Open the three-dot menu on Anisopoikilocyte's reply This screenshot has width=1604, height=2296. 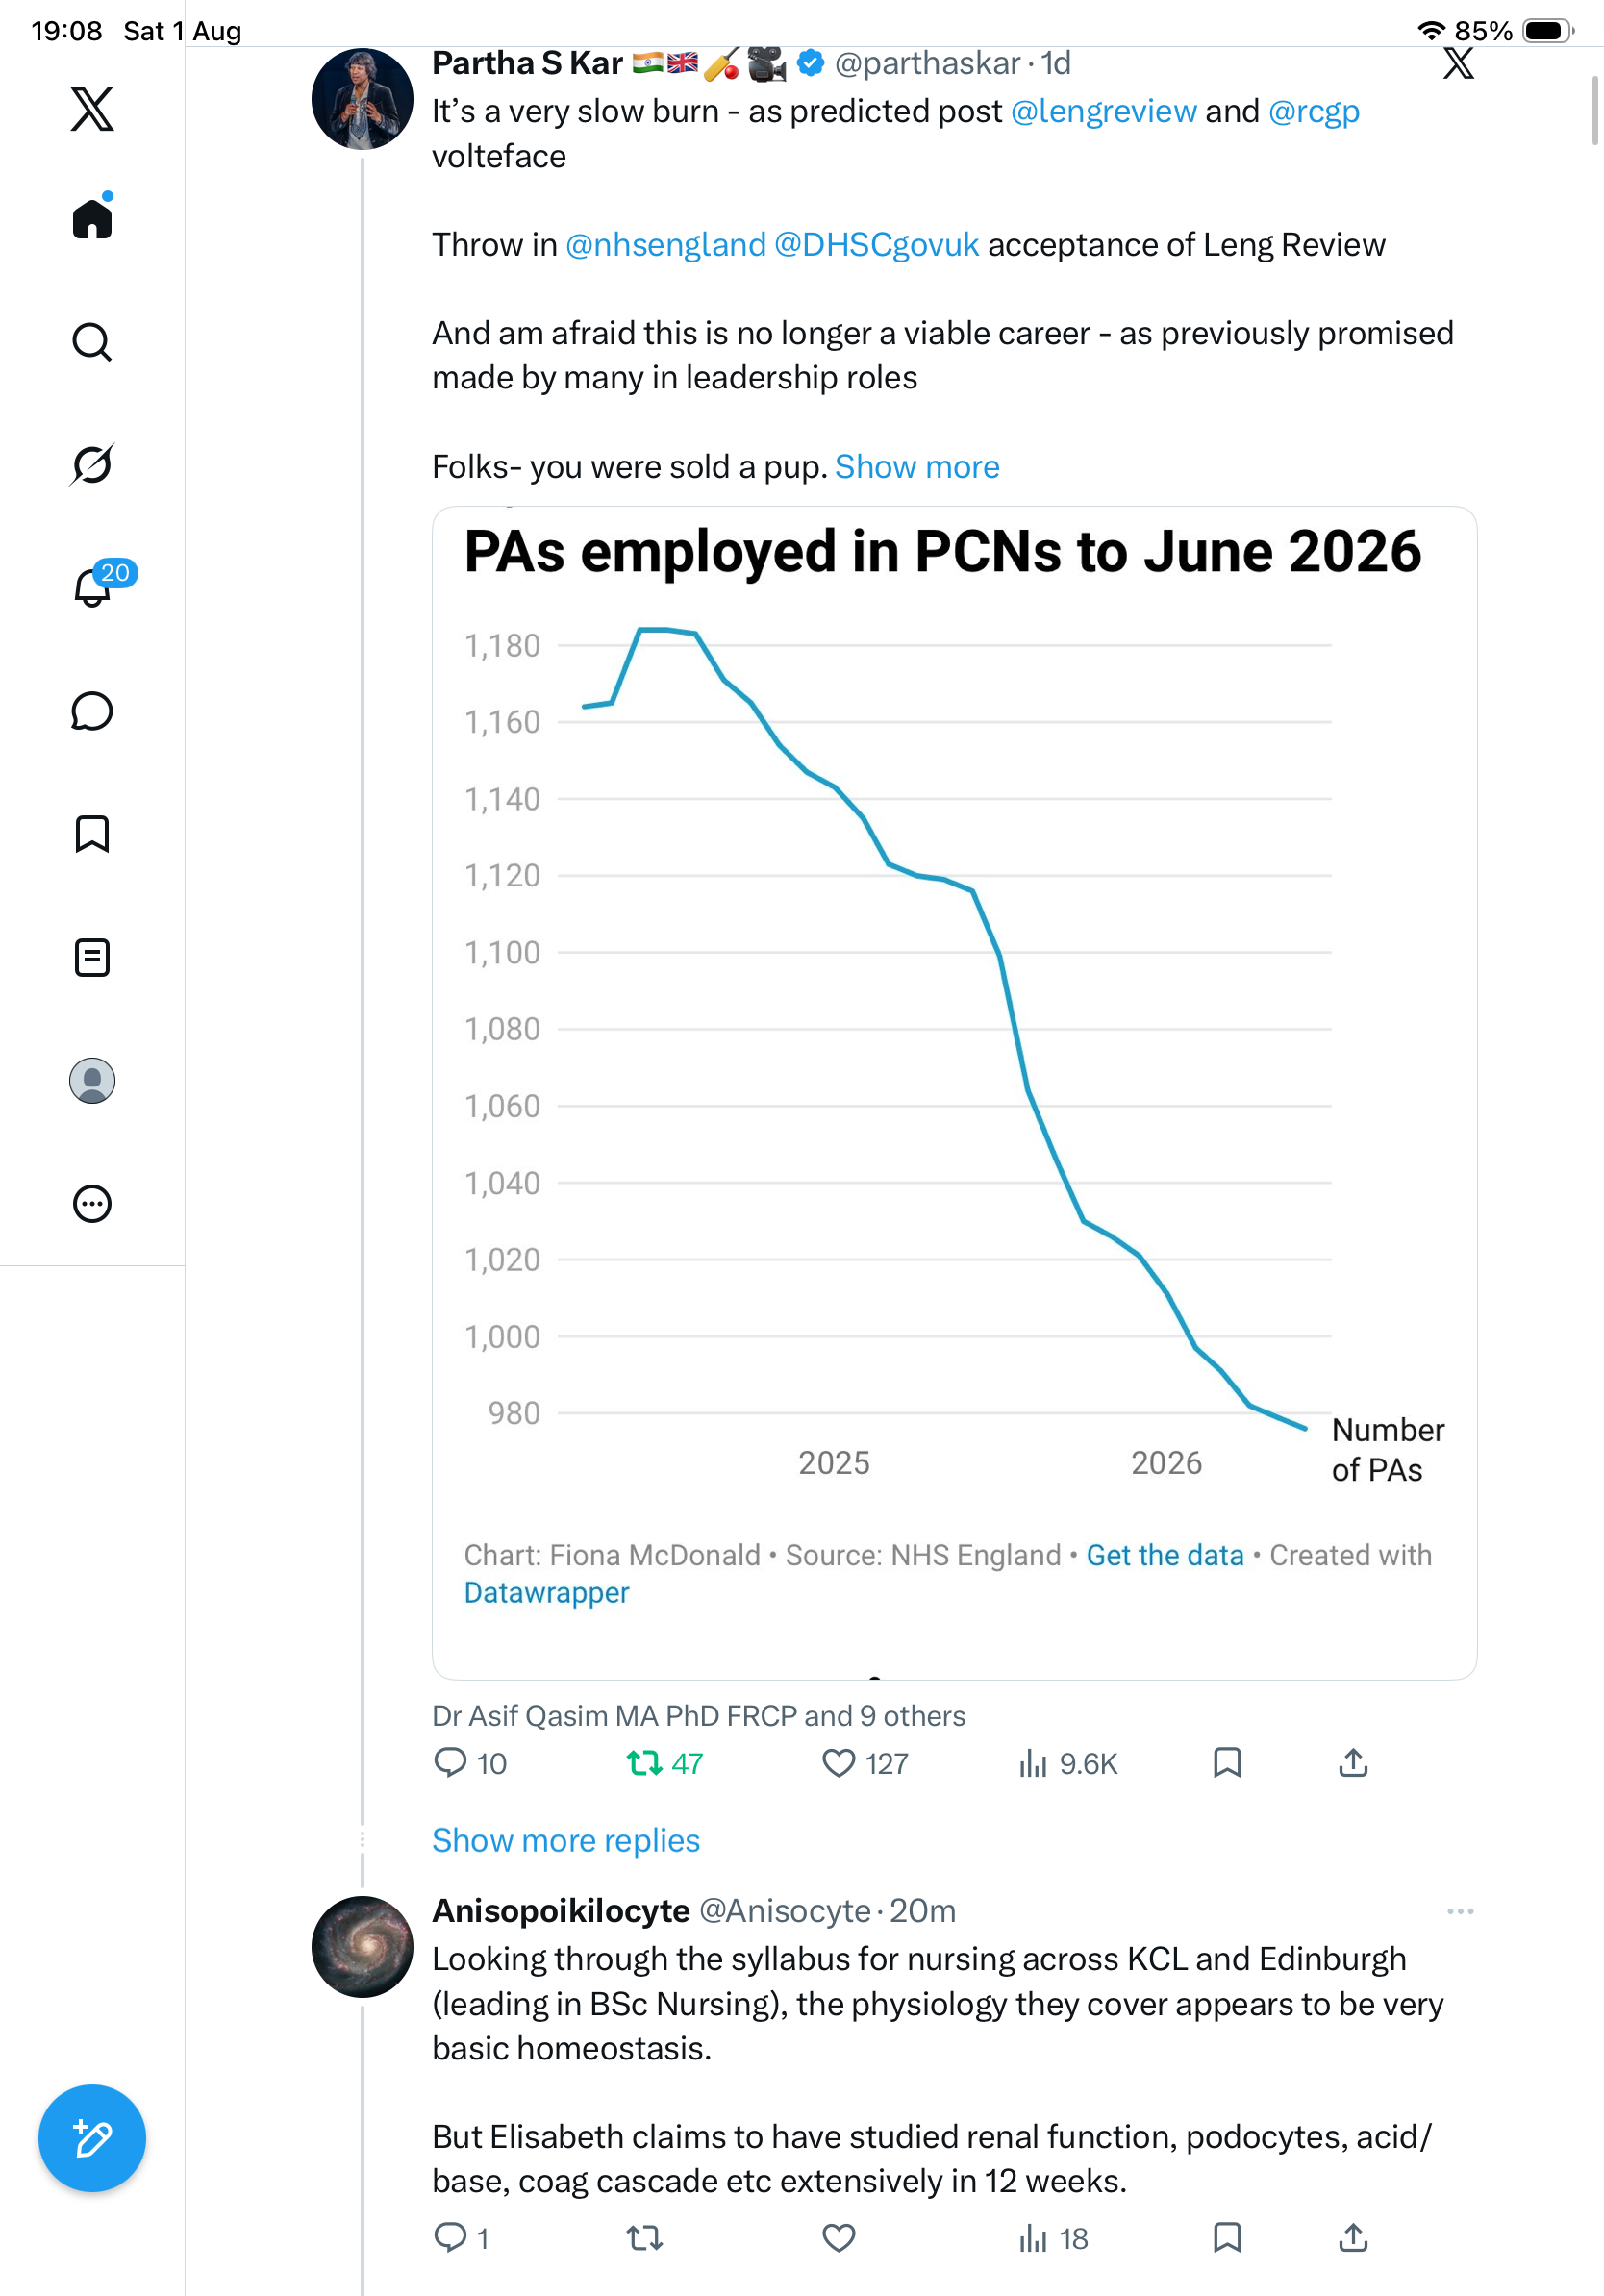pyautogui.click(x=1460, y=1911)
